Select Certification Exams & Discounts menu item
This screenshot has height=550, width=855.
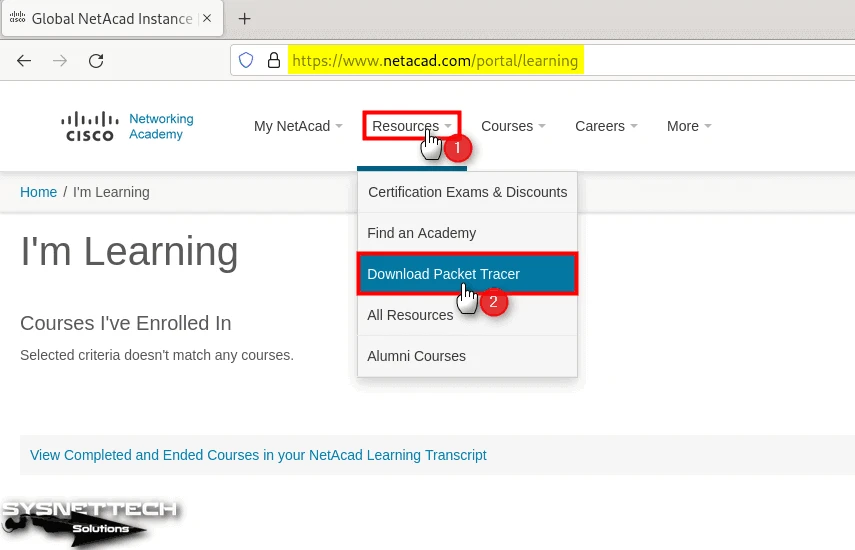[x=467, y=192]
